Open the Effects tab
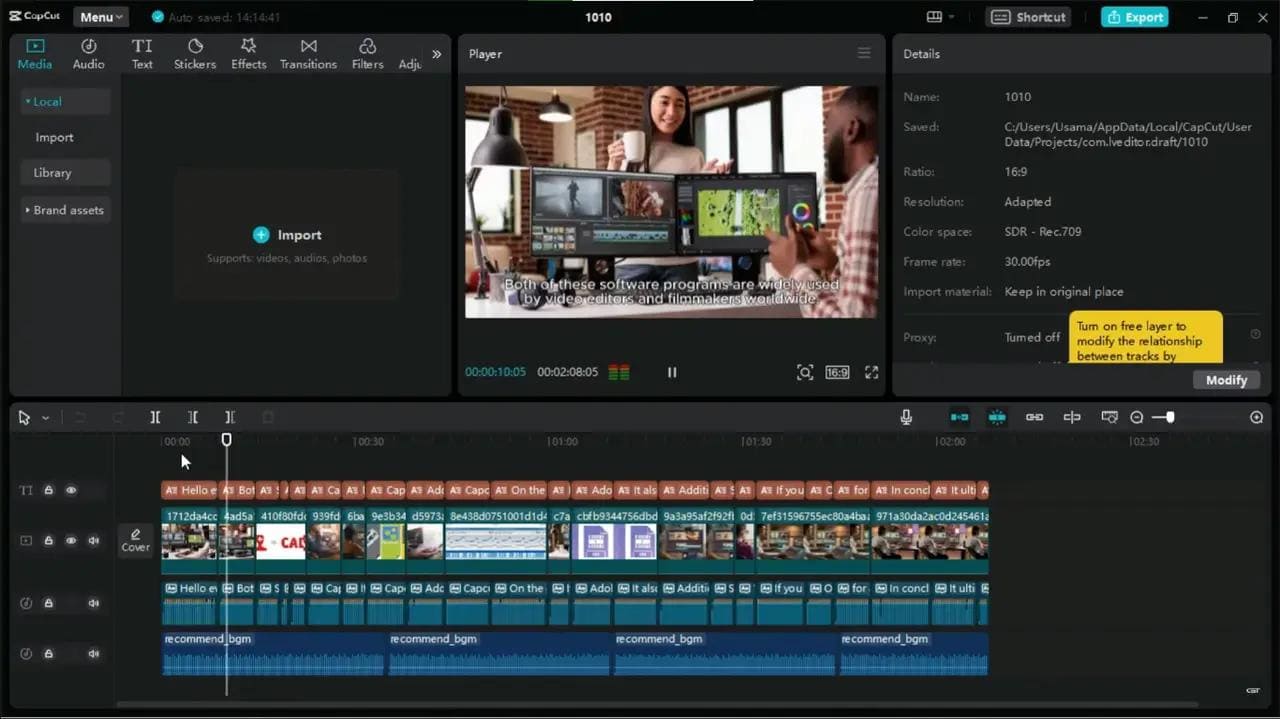1280x719 pixels. (249, 54)
